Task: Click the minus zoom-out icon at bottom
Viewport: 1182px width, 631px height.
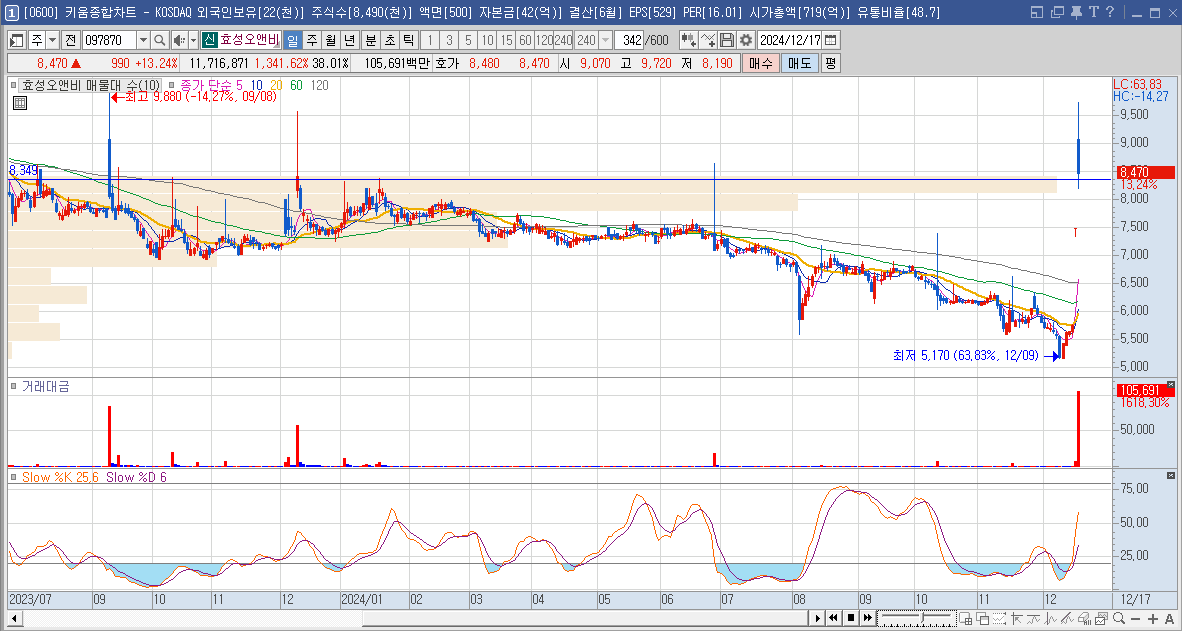Action: pyautogui.click(x=1135, y=619)
